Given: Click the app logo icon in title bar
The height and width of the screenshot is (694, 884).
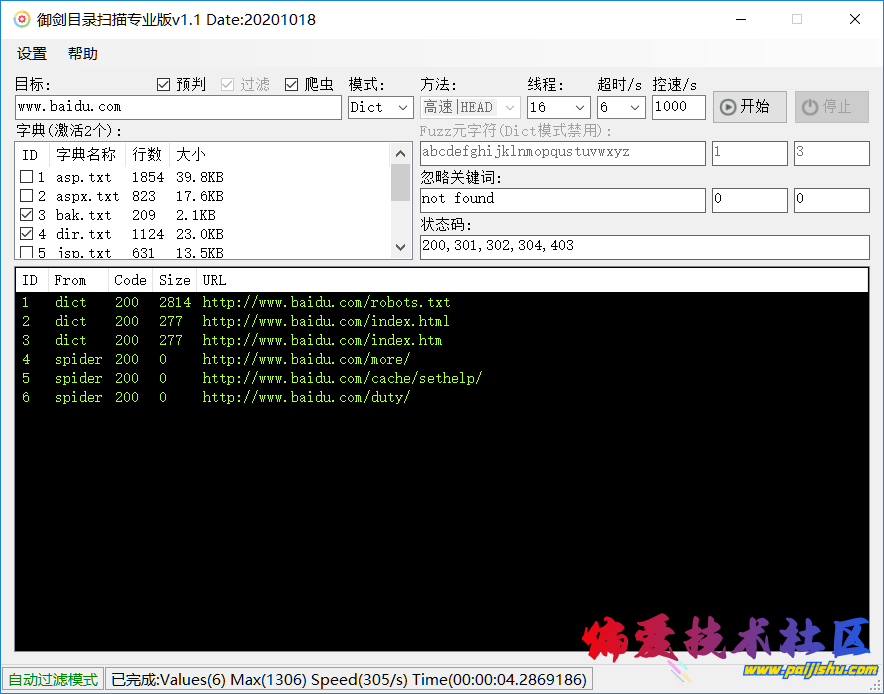Looking at the screenshot, I should tap(21, 19).
